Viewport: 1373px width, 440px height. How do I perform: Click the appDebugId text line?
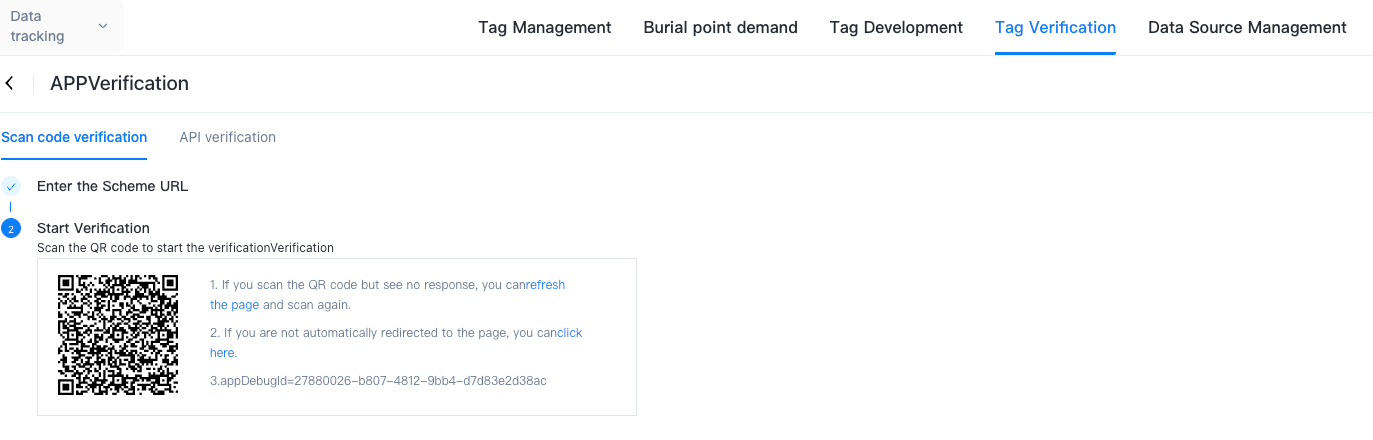point(378,381)
